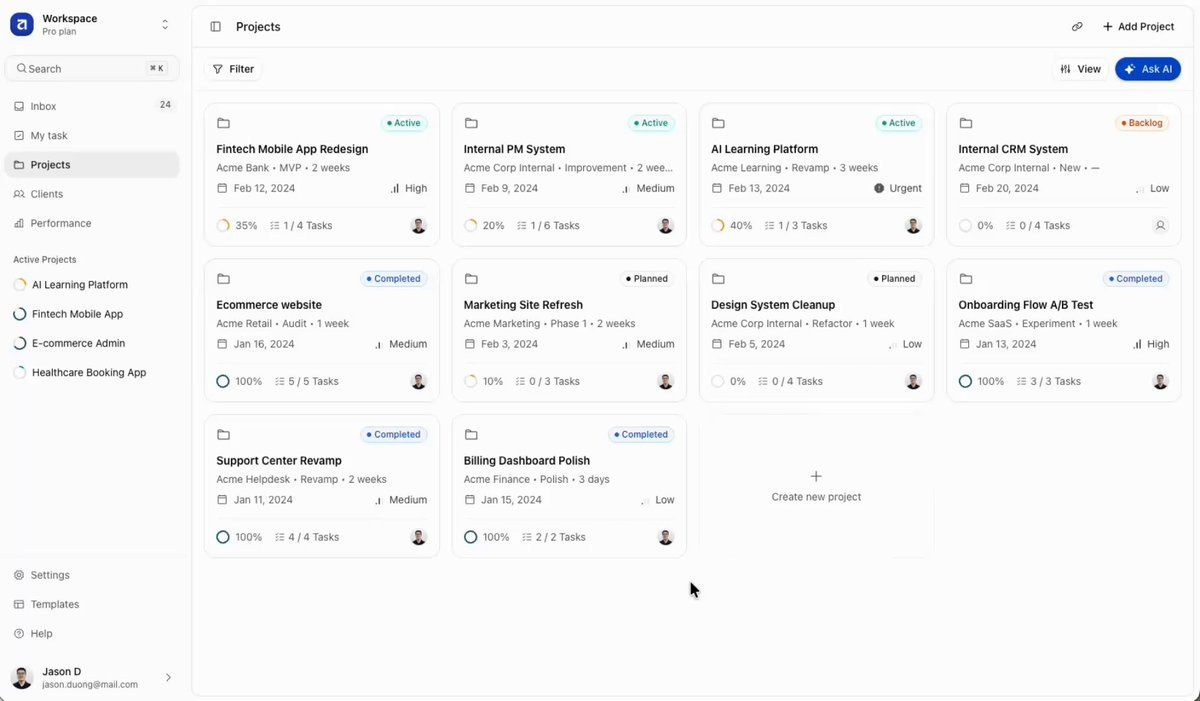Click the folder icon on Fintech Mobile App Redesign

[223, 123]
